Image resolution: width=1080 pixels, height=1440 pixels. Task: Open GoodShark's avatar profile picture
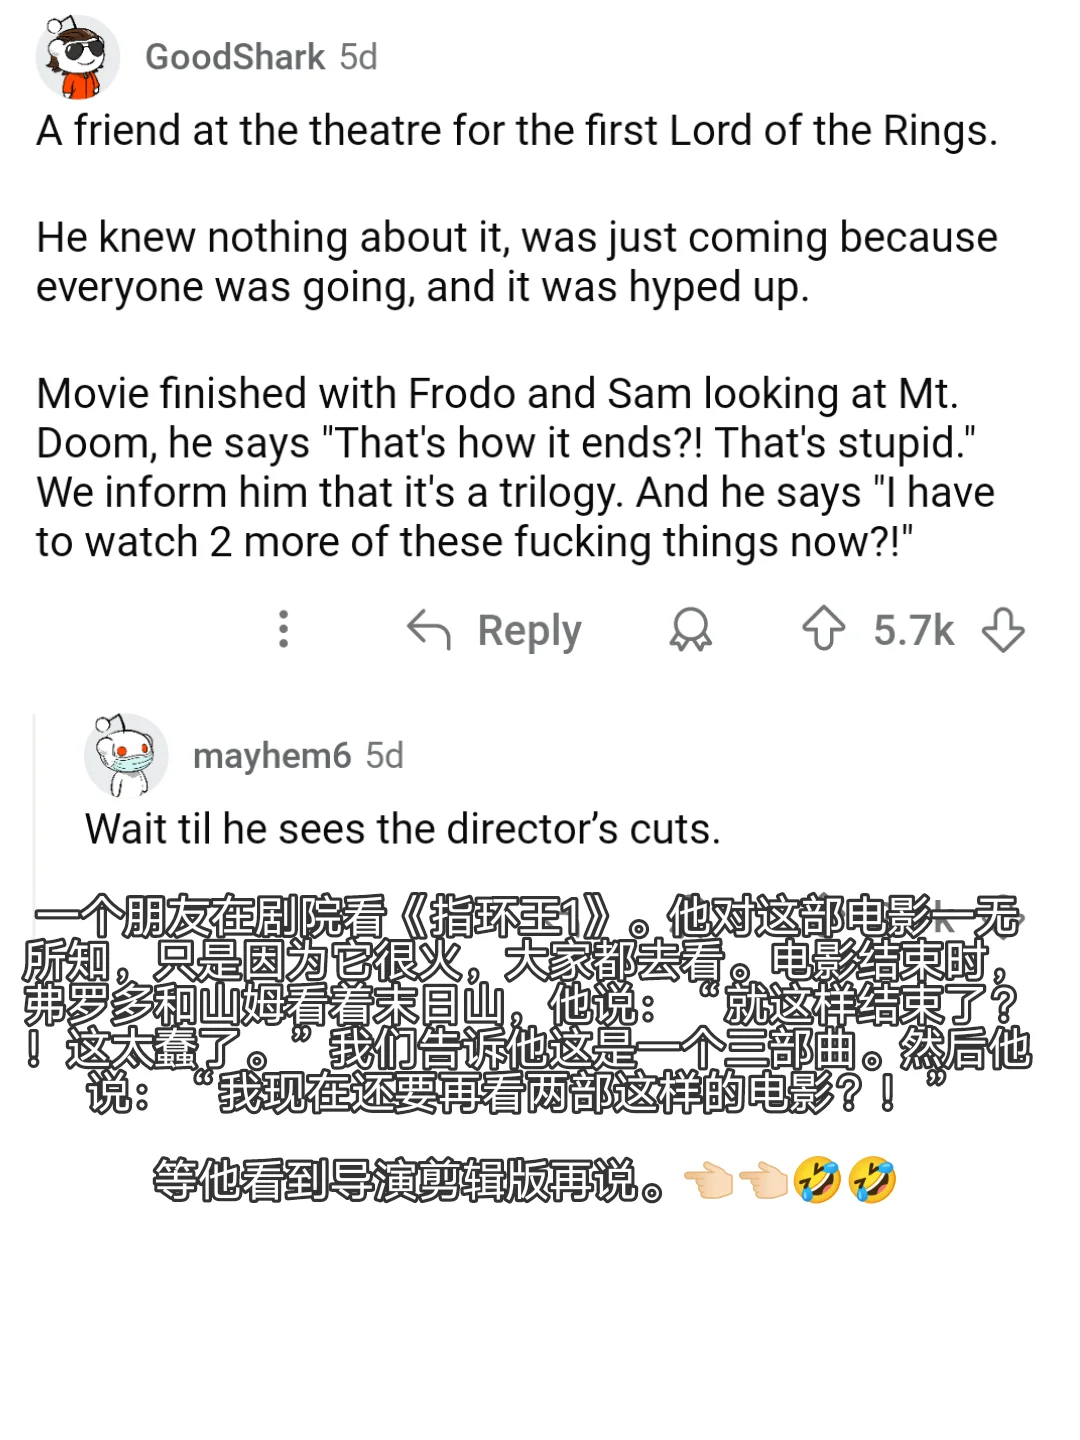pos(78,57)
